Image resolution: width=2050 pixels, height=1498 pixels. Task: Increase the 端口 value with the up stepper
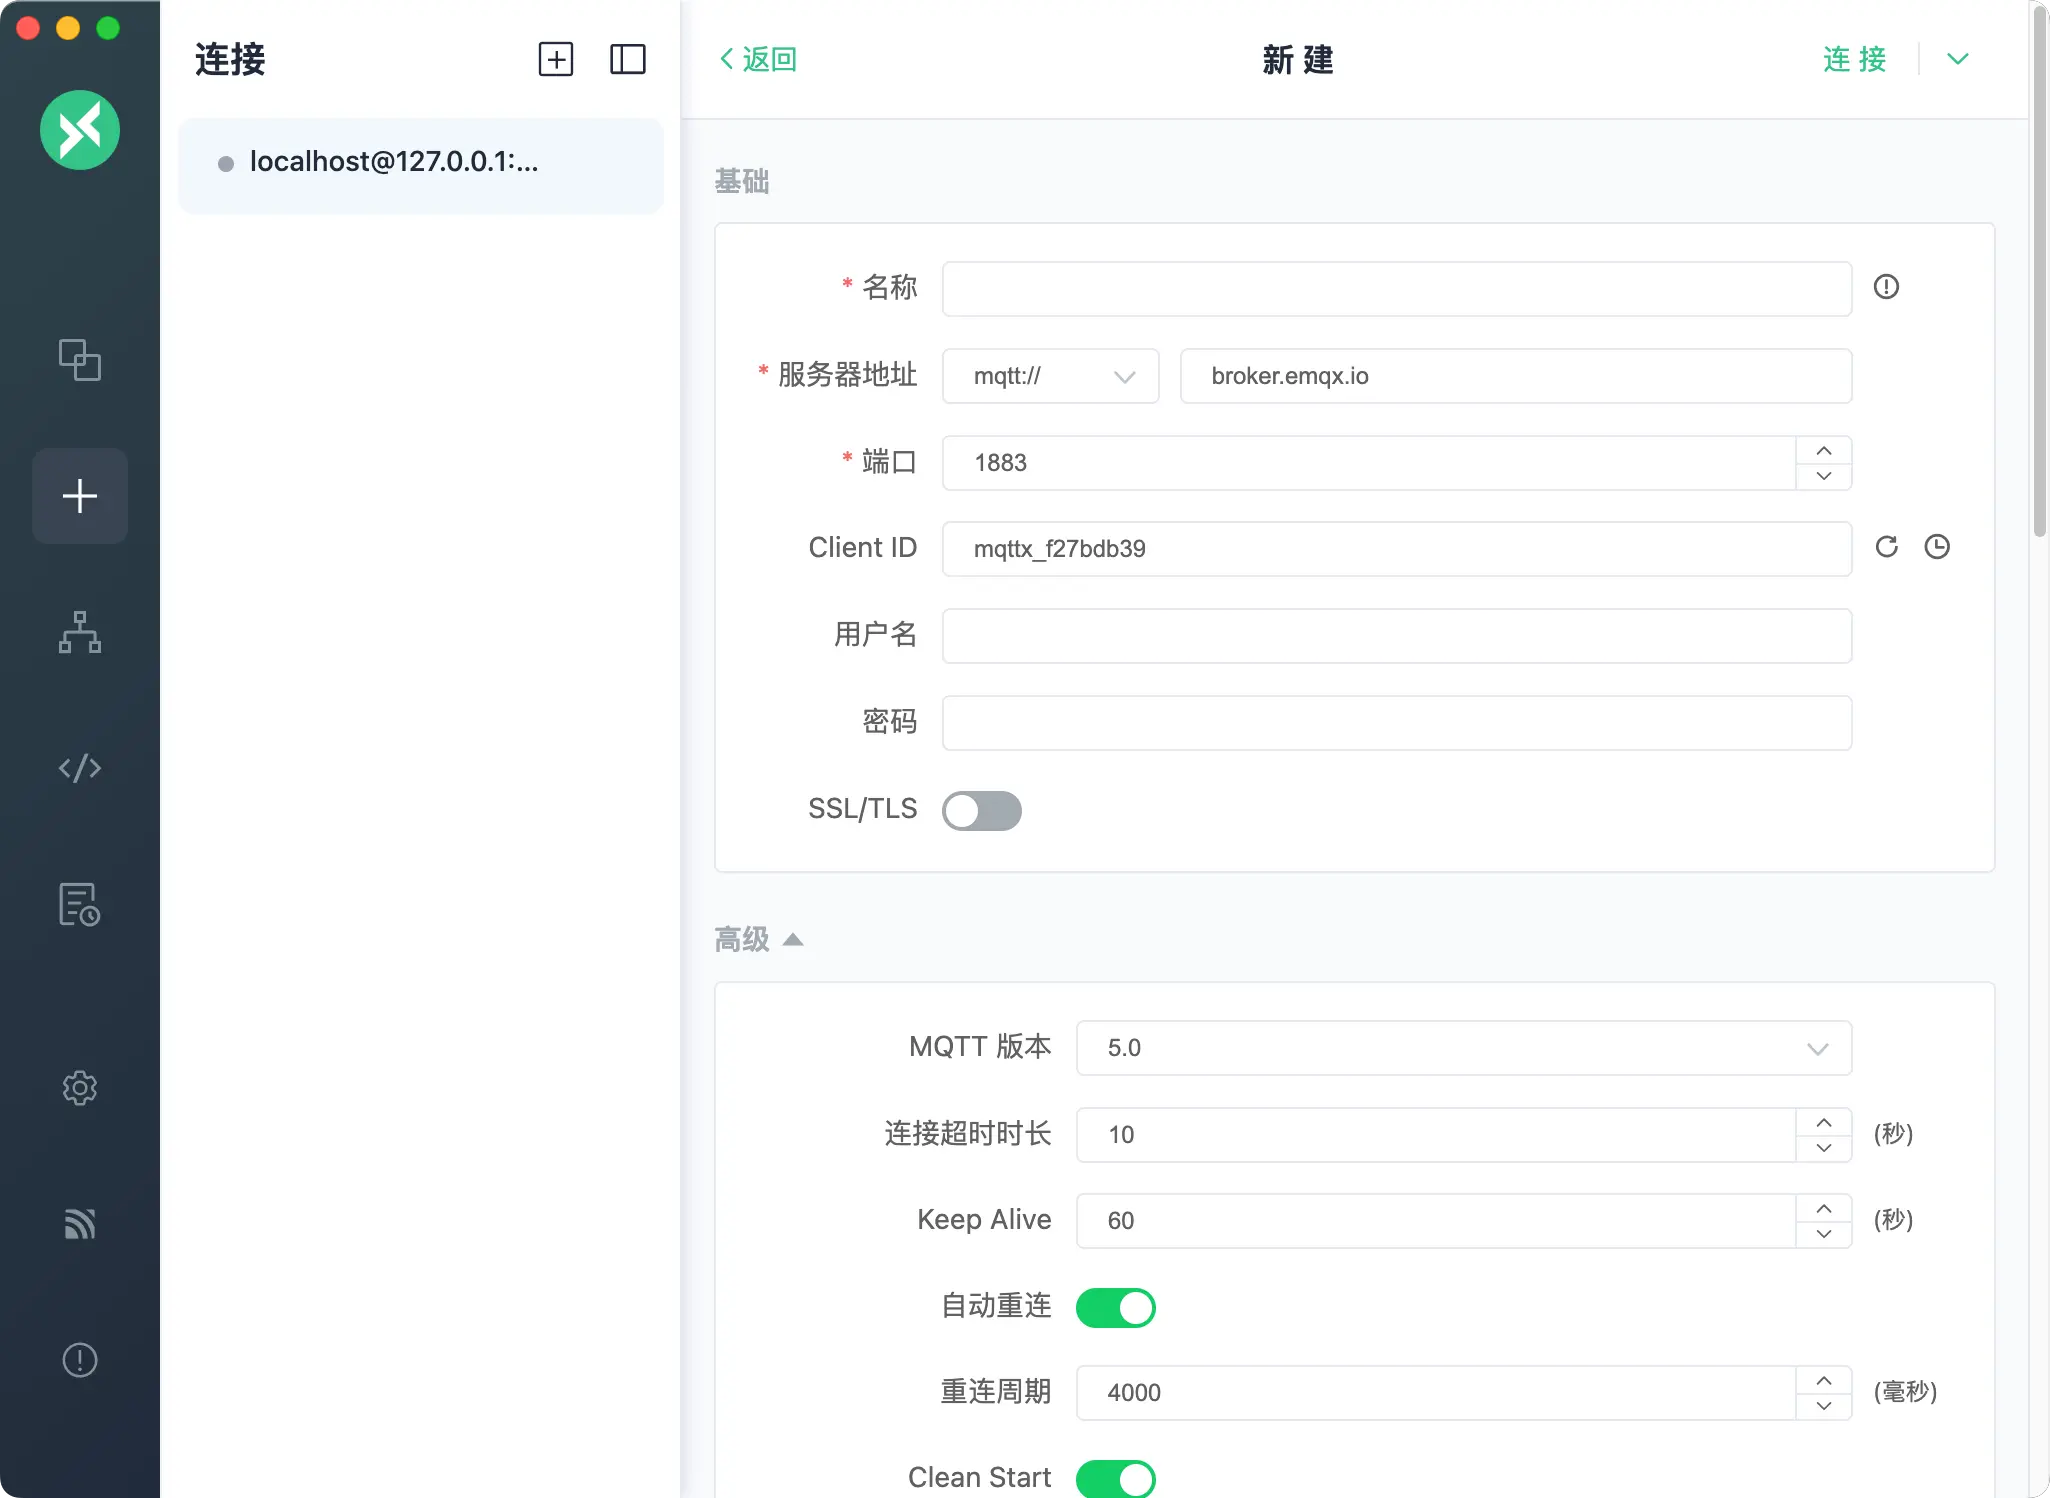pos(1822,450)
